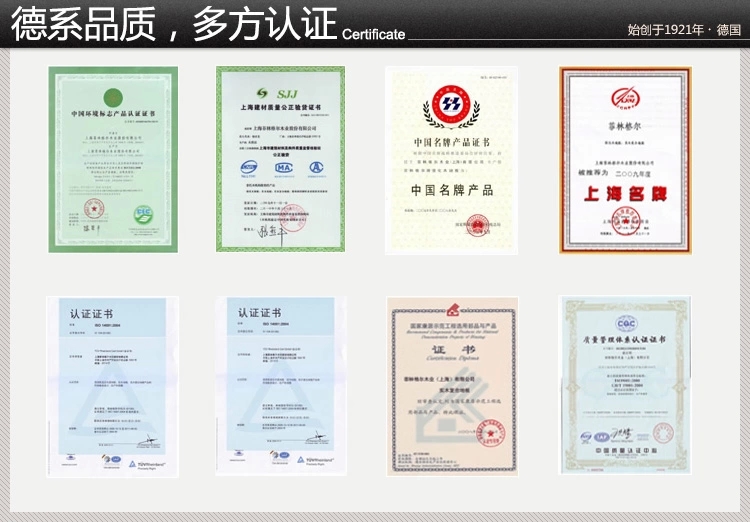The height and width of the screenshot is (522, 750).
Task: Click the SJJ logo on the green-bordered certificate
Action: click(281, 92)
